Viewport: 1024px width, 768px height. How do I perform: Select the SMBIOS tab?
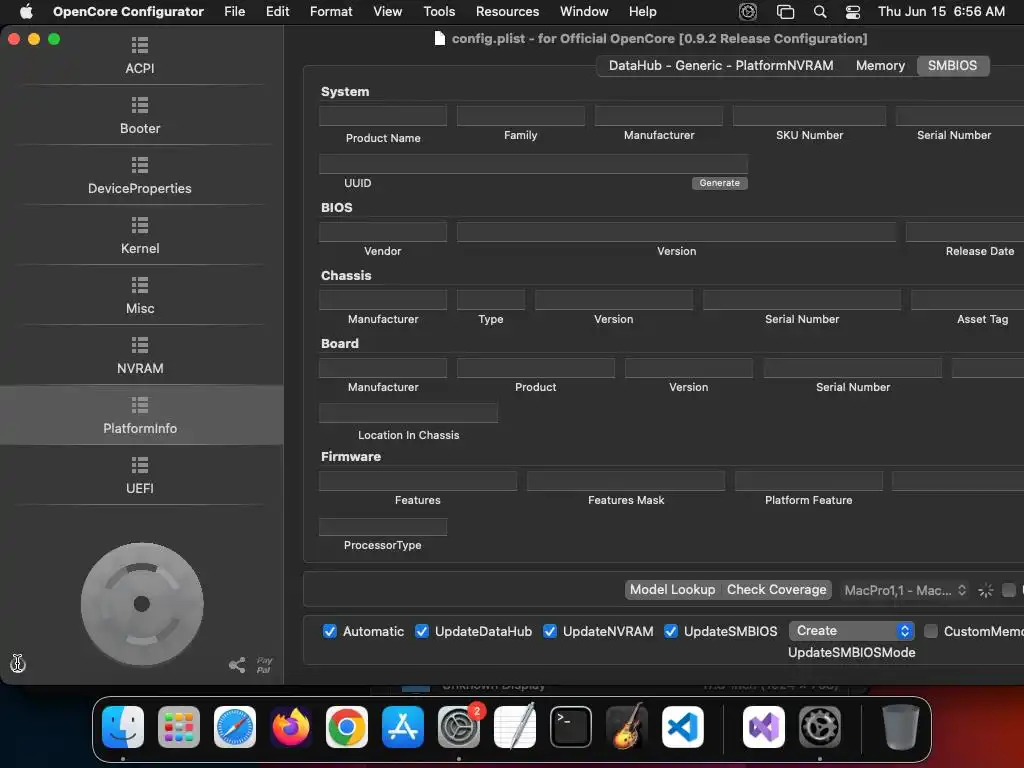(953, 65)
